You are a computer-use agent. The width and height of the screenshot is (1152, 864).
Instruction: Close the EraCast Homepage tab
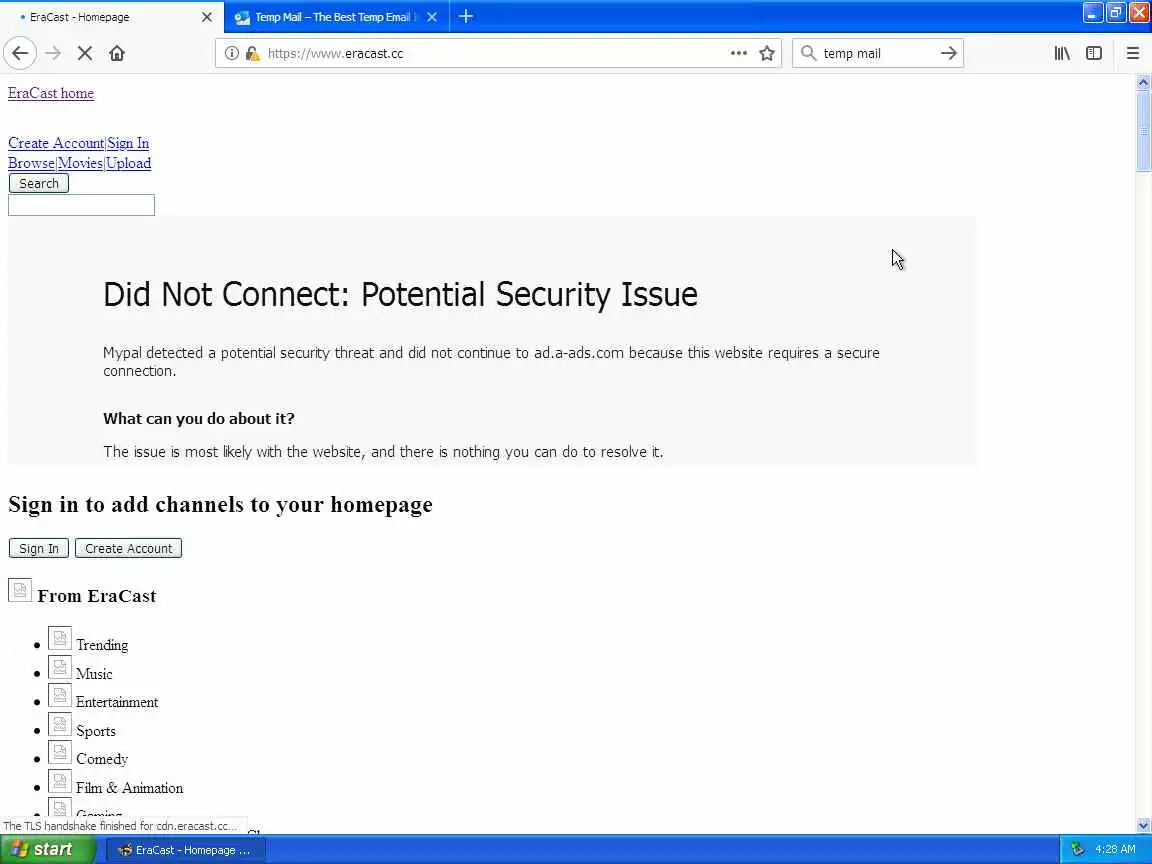pyautogui.click(x=207, y=17)
